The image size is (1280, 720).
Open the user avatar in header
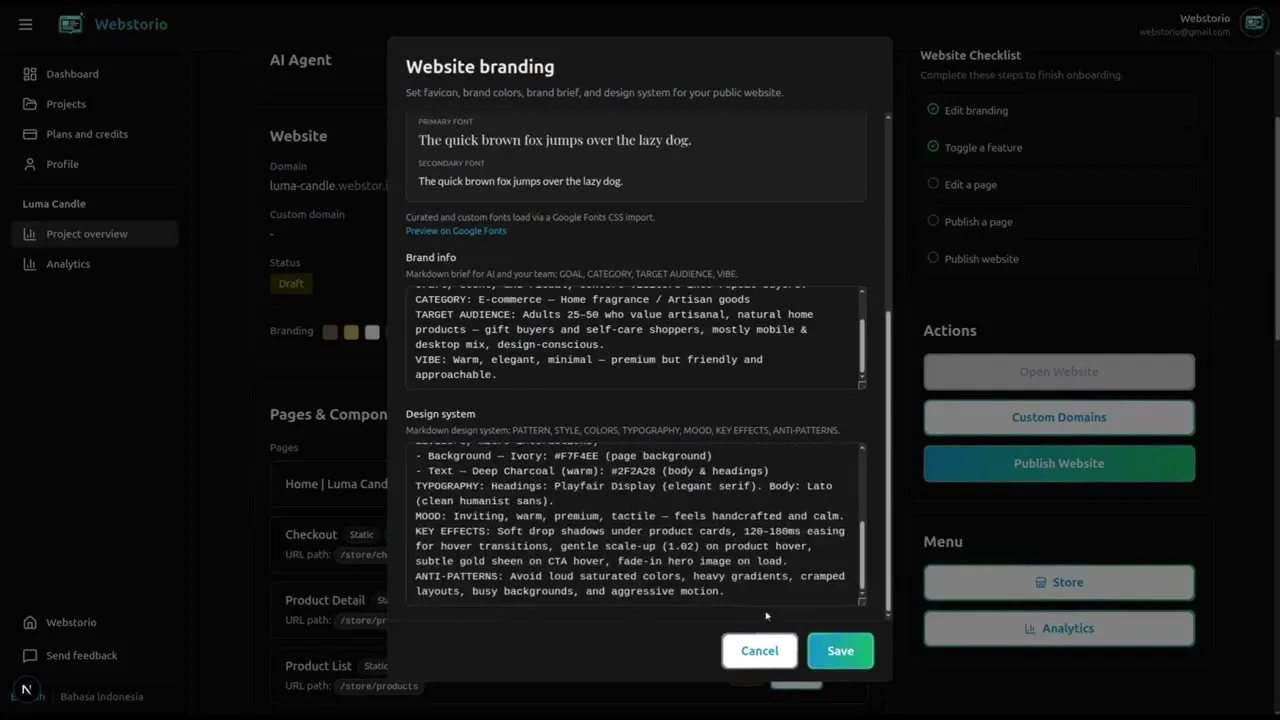tap(1254, 23)
